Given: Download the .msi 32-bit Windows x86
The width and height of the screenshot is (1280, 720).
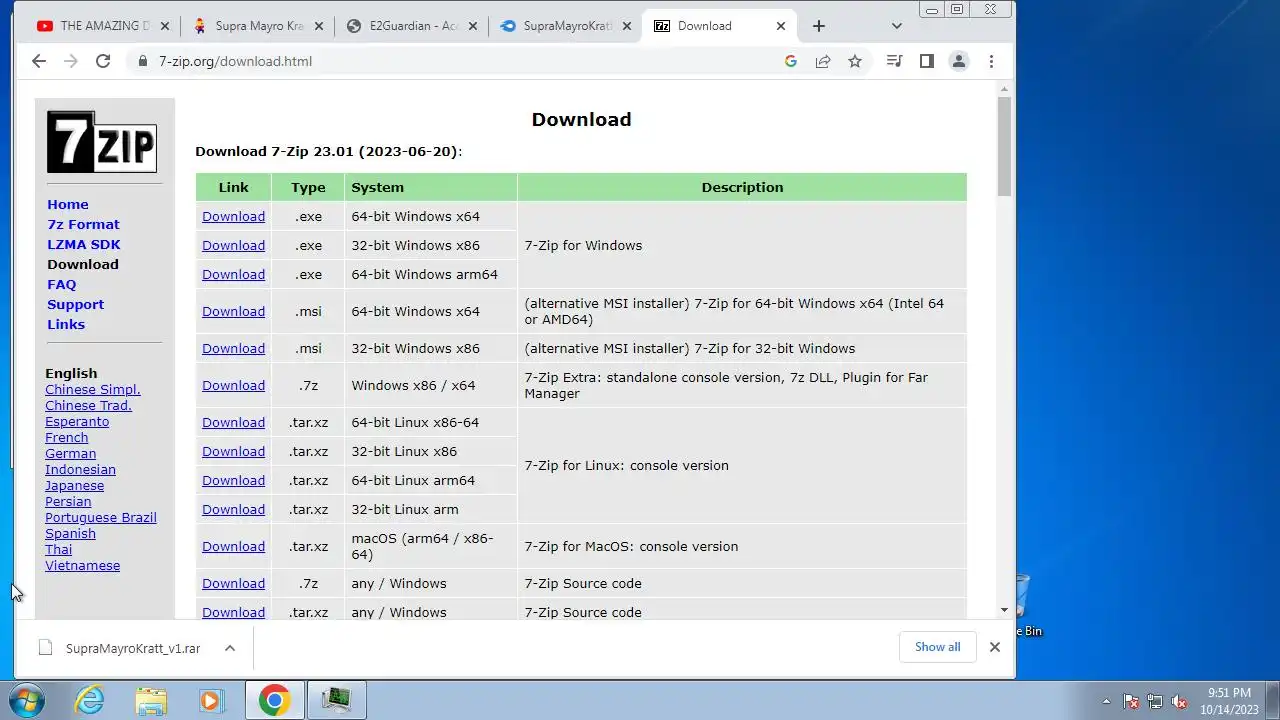Looking at the screenshot, I should (x=233, y=348).
